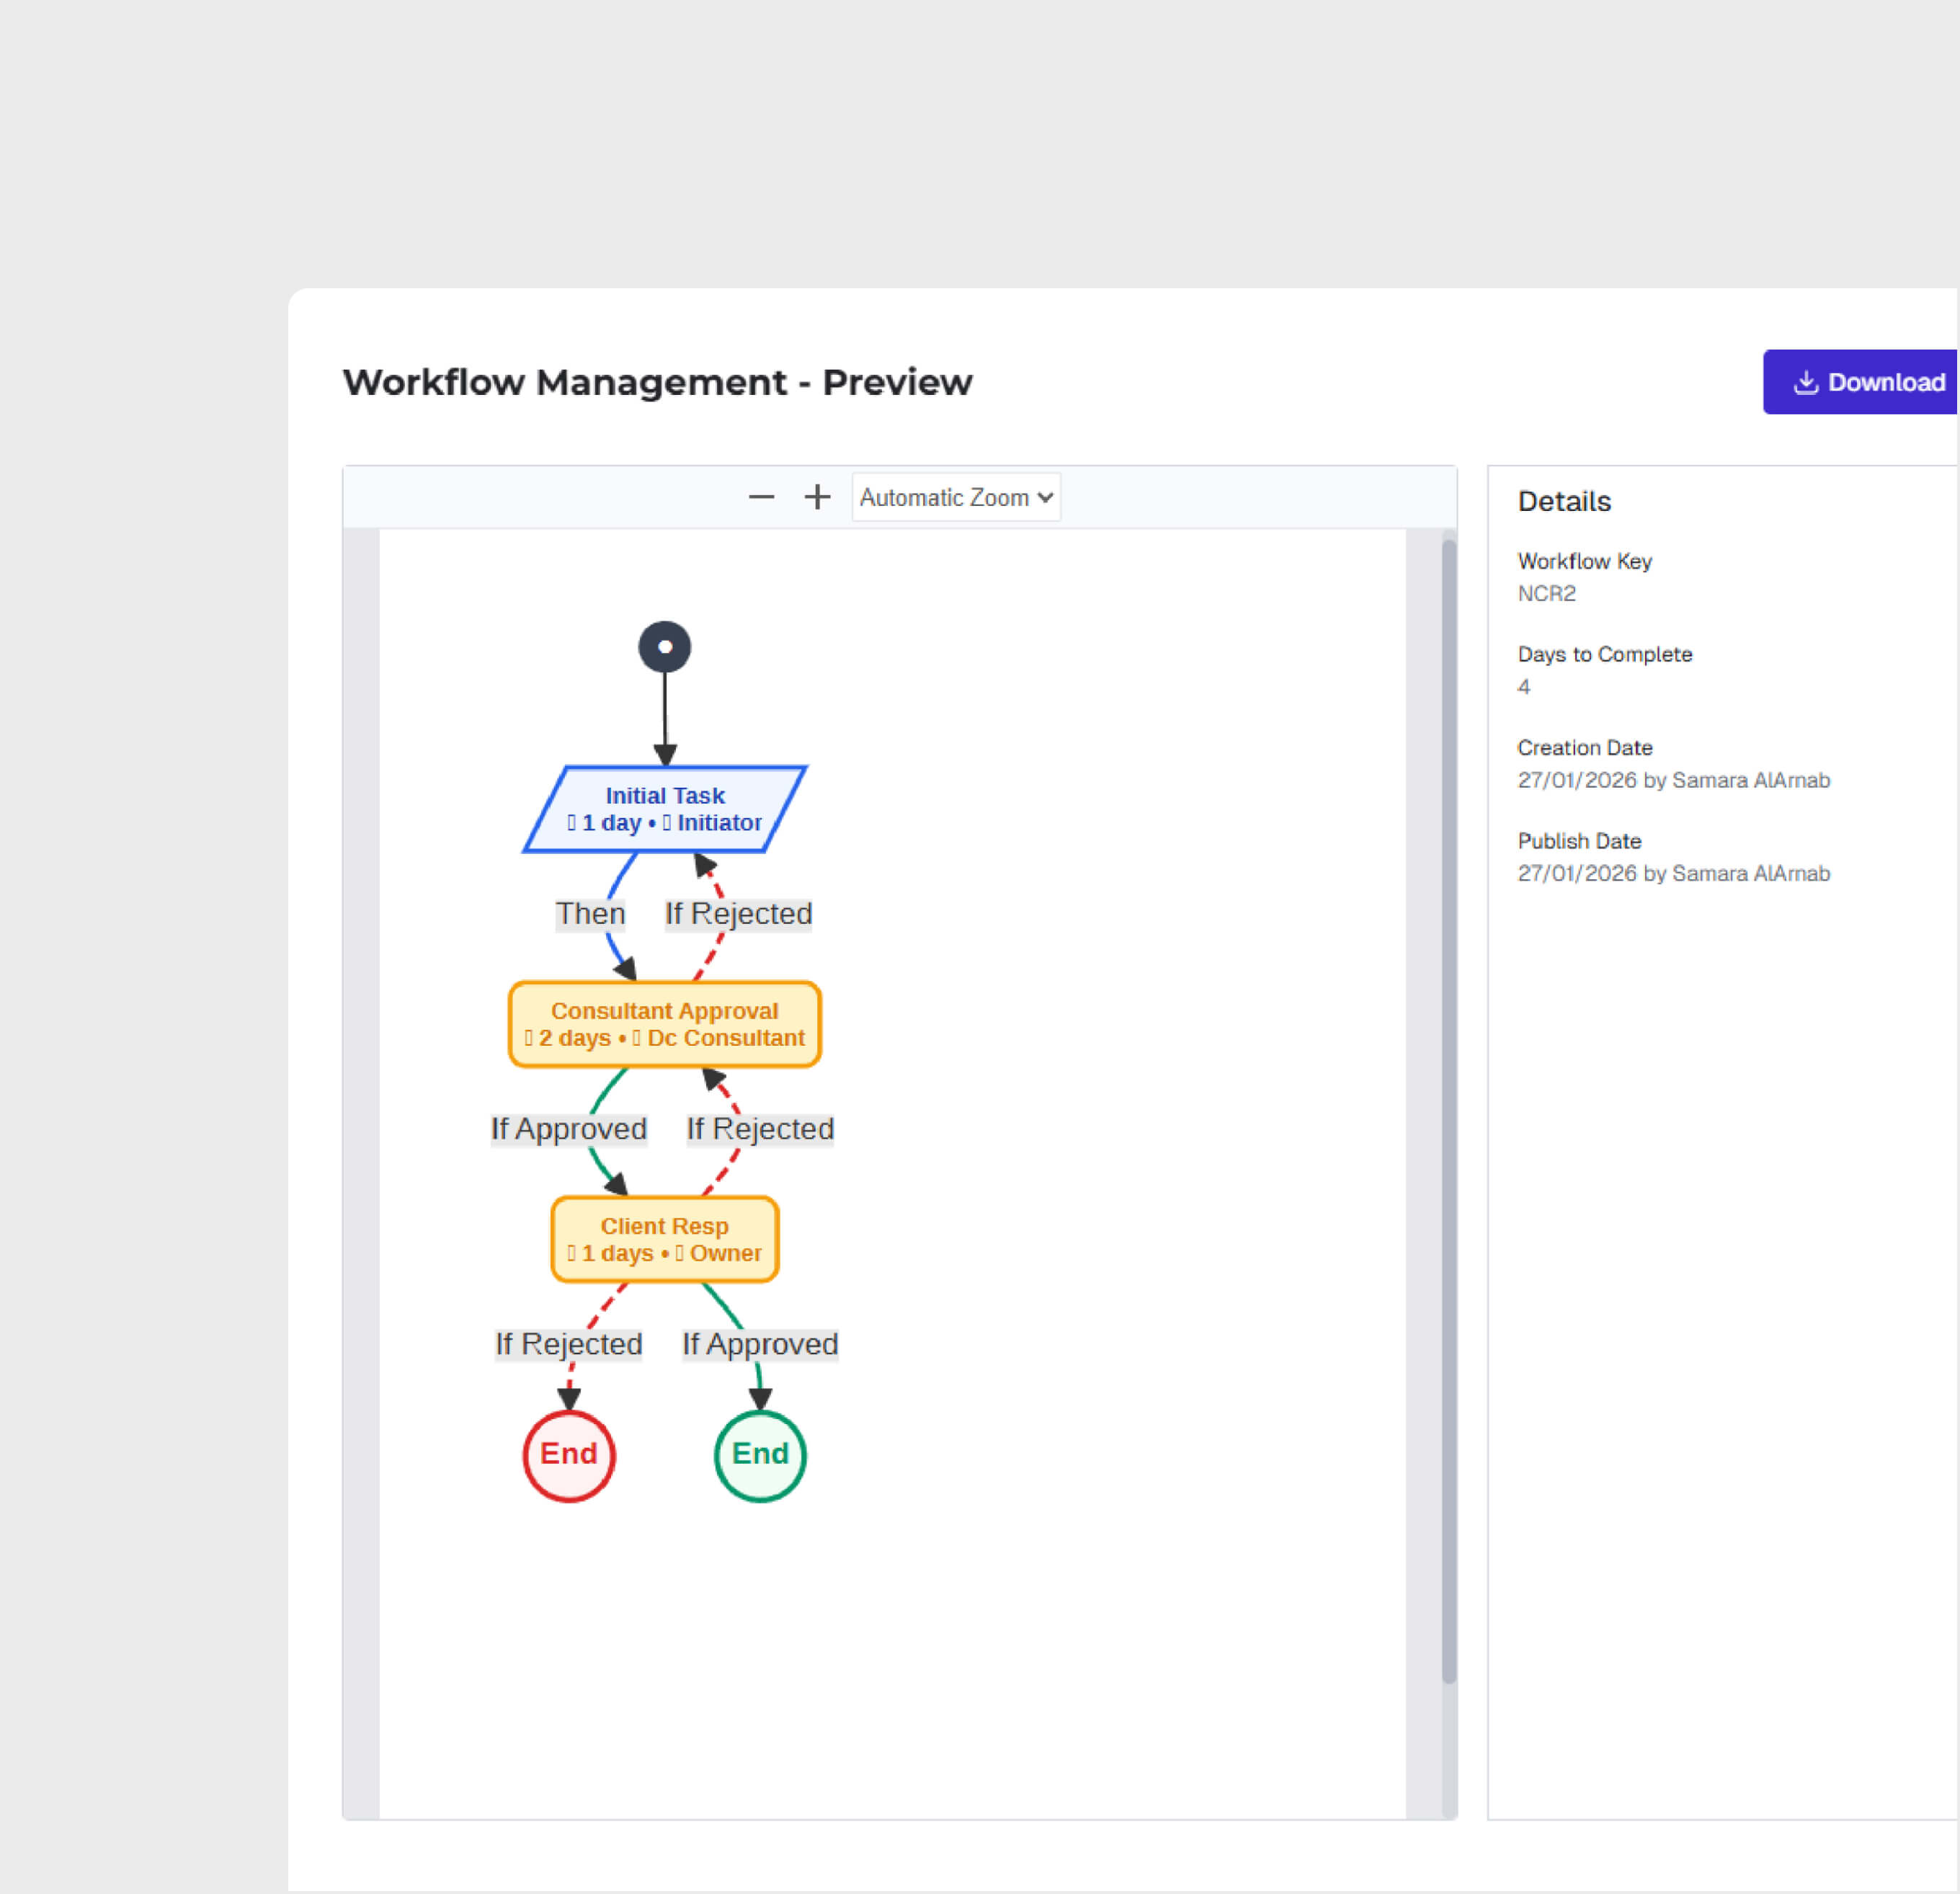Click the Creation Date entry

pos(1584,747)
